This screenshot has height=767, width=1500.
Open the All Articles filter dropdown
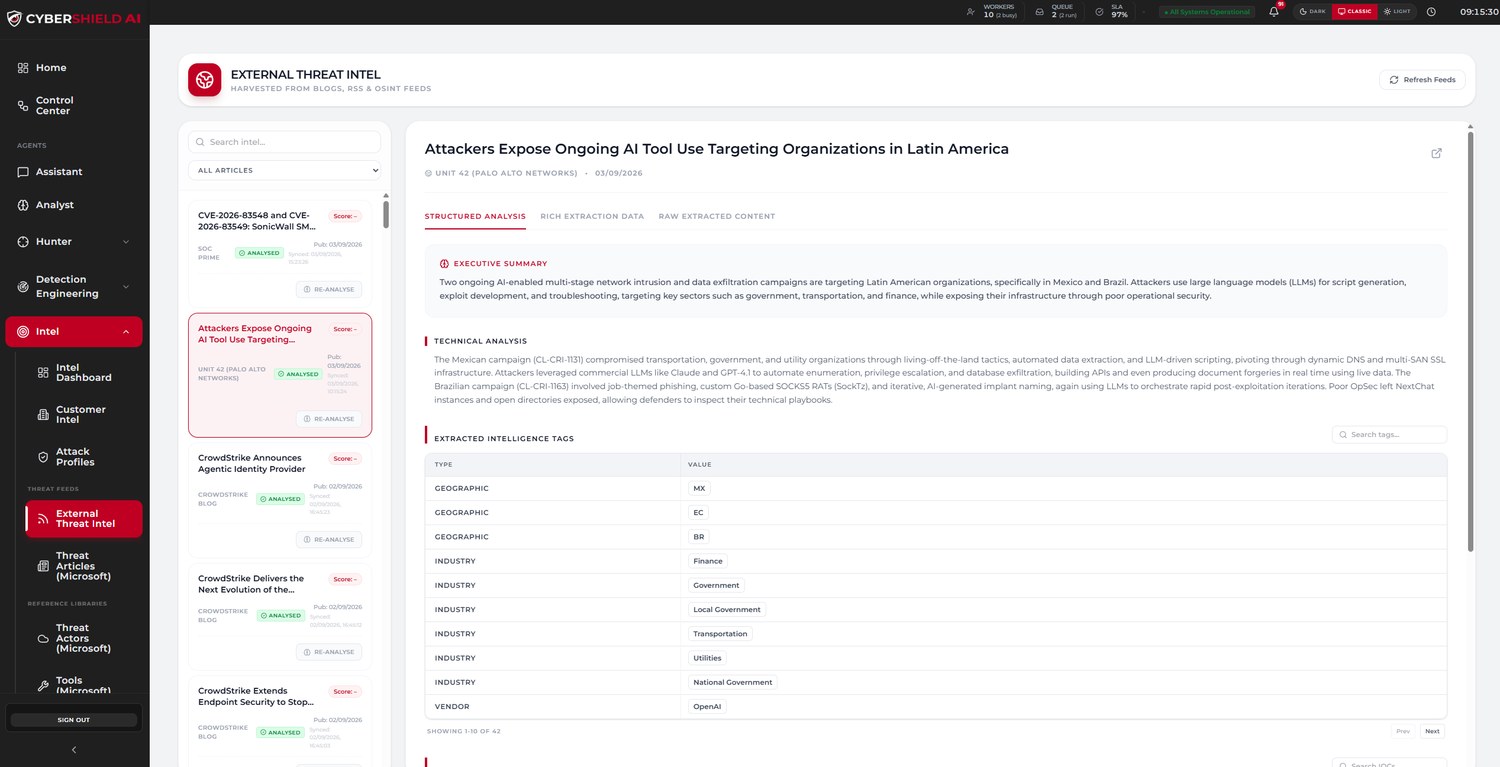[x=284, y=170]
